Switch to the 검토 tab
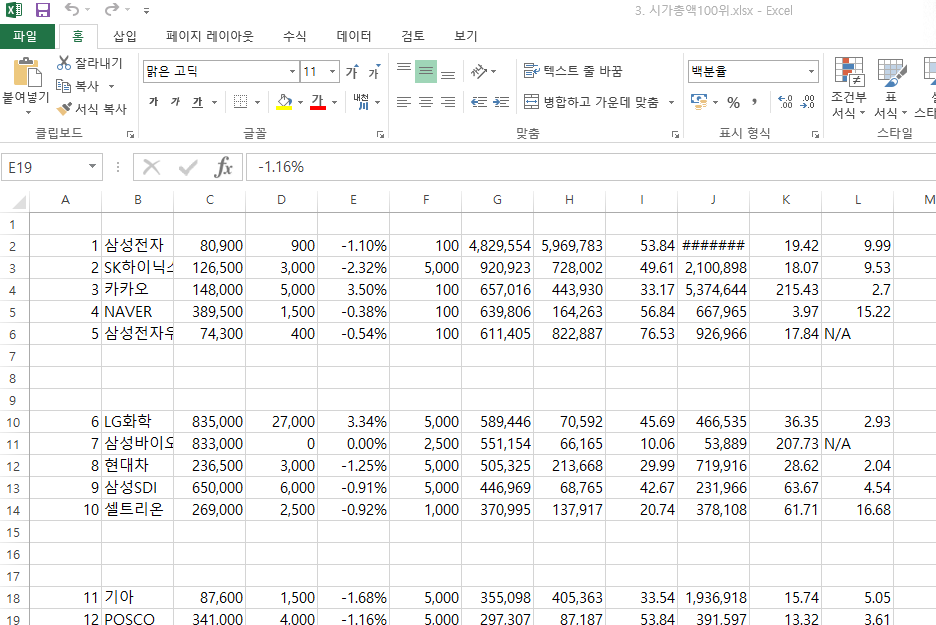The image size is (936, 625). click(412, 36)
